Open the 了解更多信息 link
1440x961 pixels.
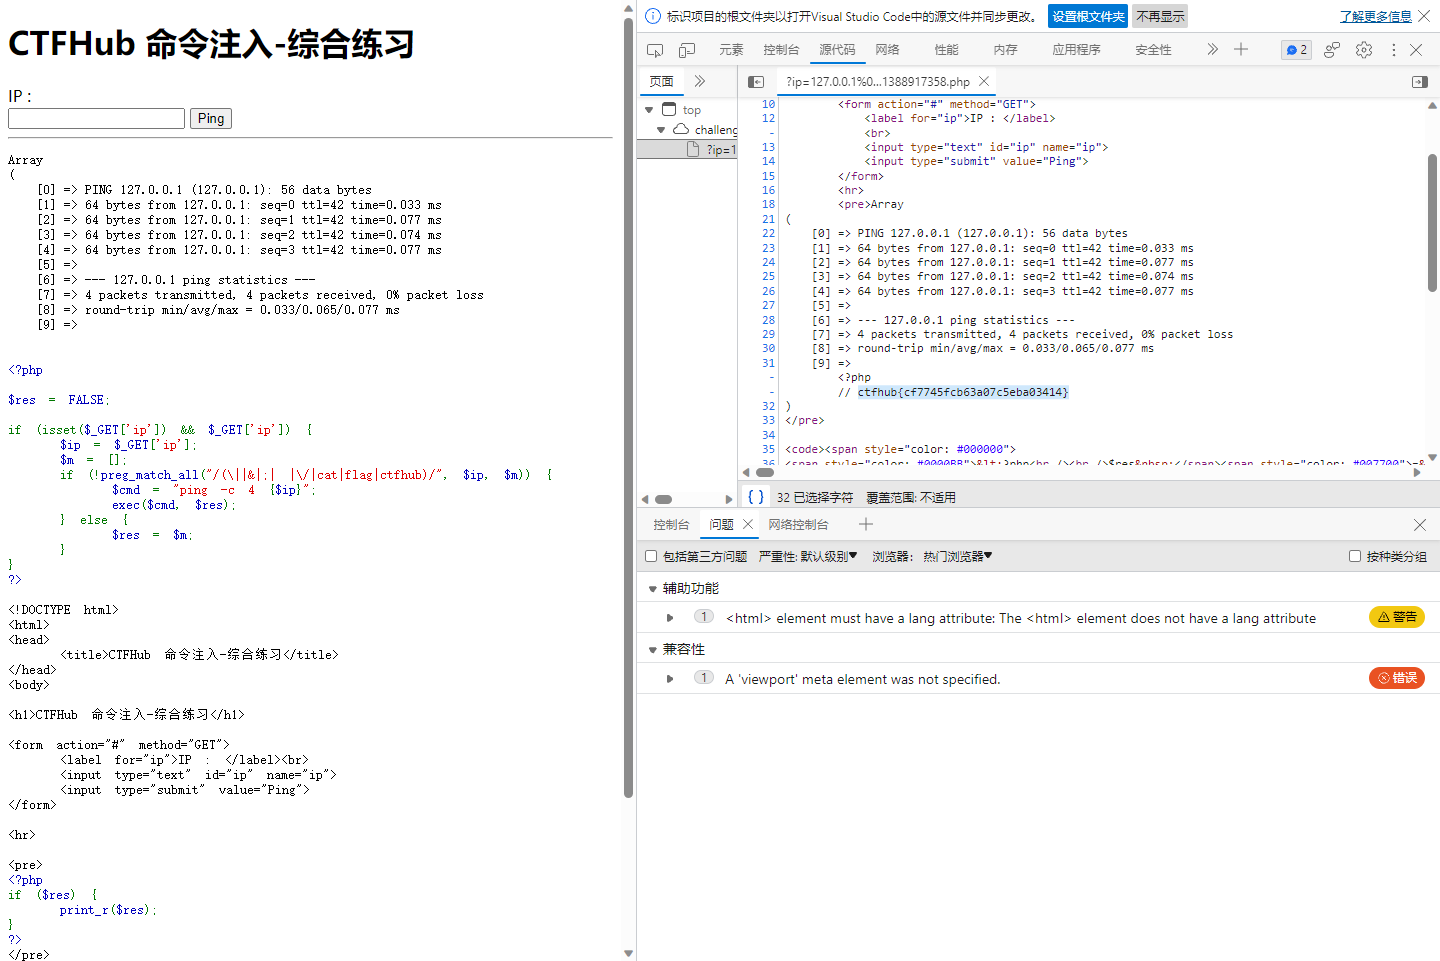click(x=1376, y=16)
